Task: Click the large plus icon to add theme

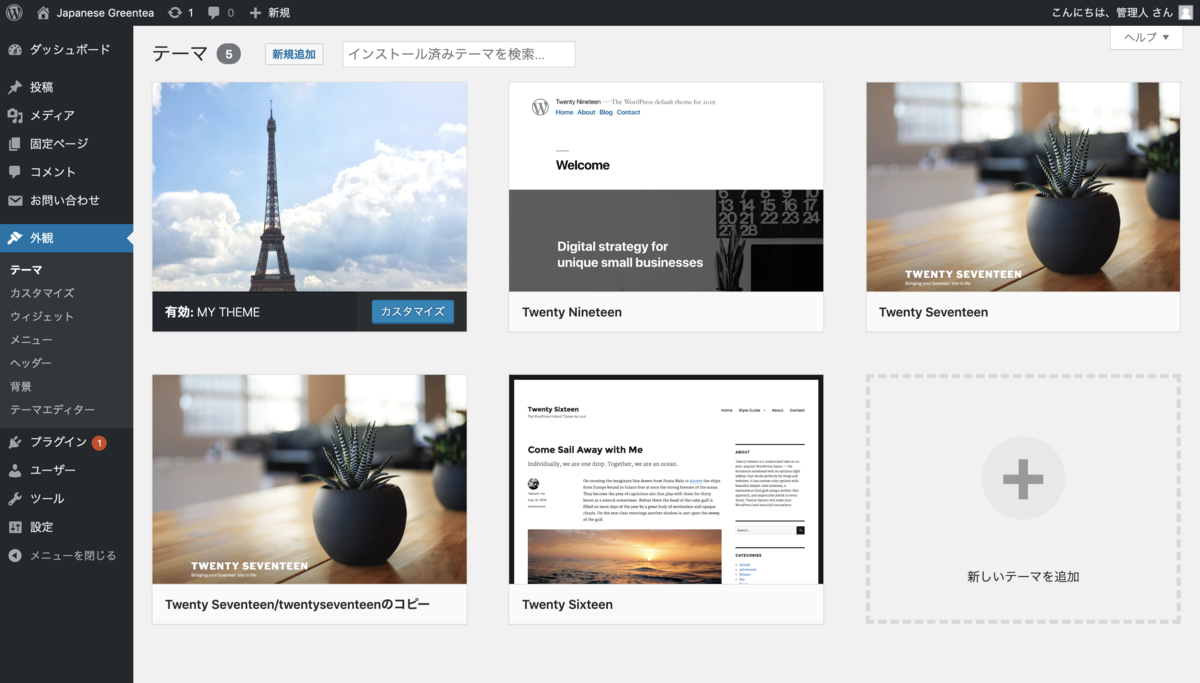Action: tap(1023, 479)
